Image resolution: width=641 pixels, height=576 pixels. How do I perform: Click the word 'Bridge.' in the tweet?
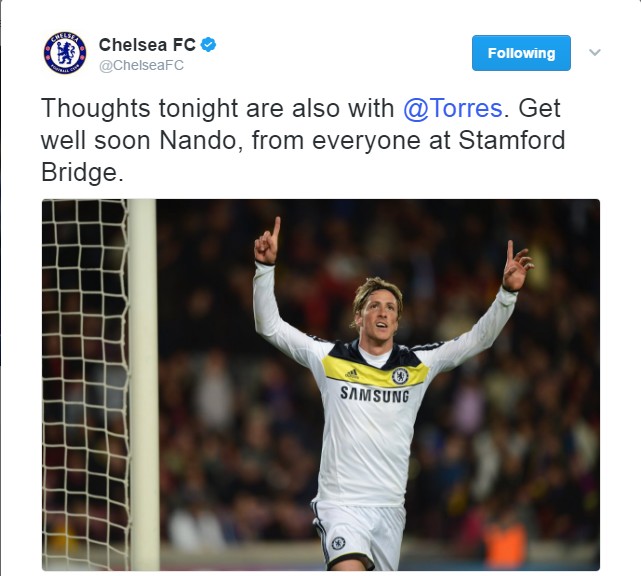[x=82, y=173]
